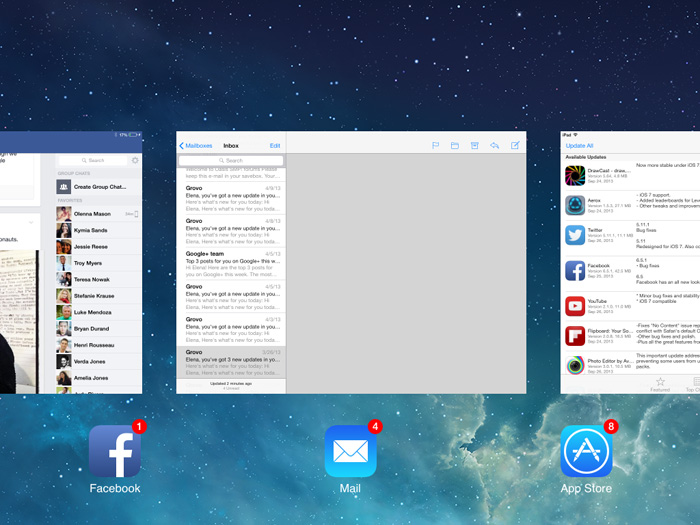
Task: Tap the YouTube update title in App Store
Action: point(597,301)
